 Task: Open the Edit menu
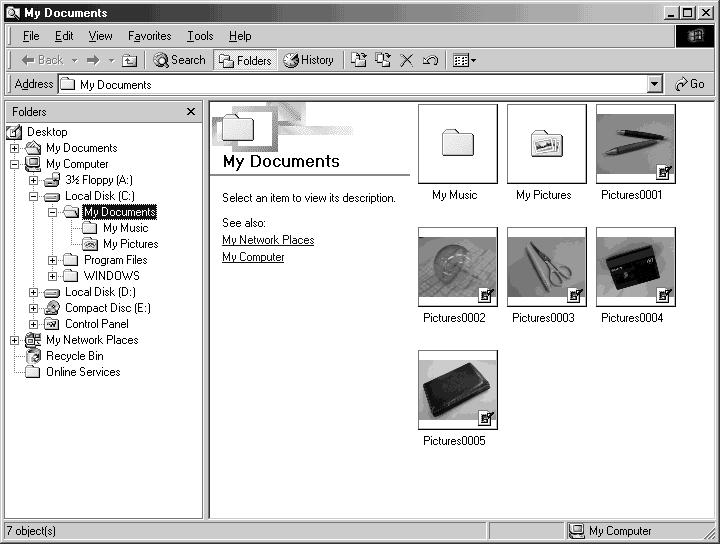pos(64,36)
